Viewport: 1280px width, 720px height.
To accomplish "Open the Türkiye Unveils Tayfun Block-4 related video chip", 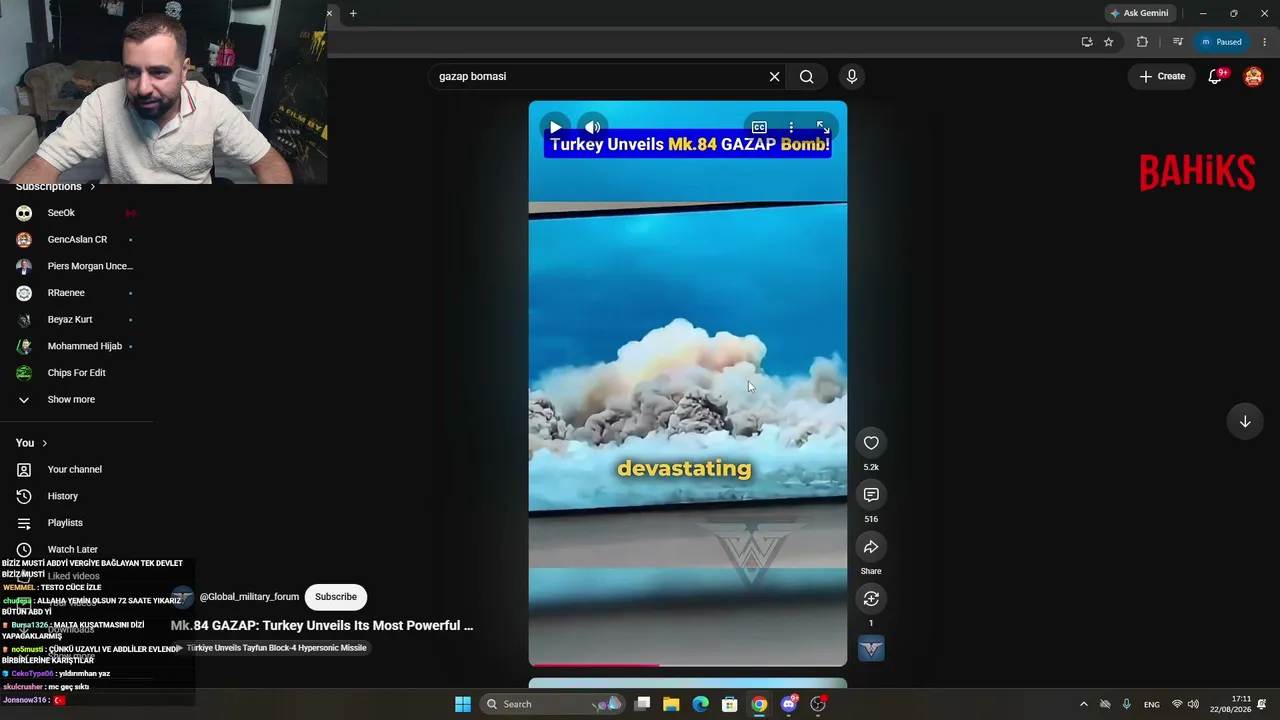I will coord(271,648).
